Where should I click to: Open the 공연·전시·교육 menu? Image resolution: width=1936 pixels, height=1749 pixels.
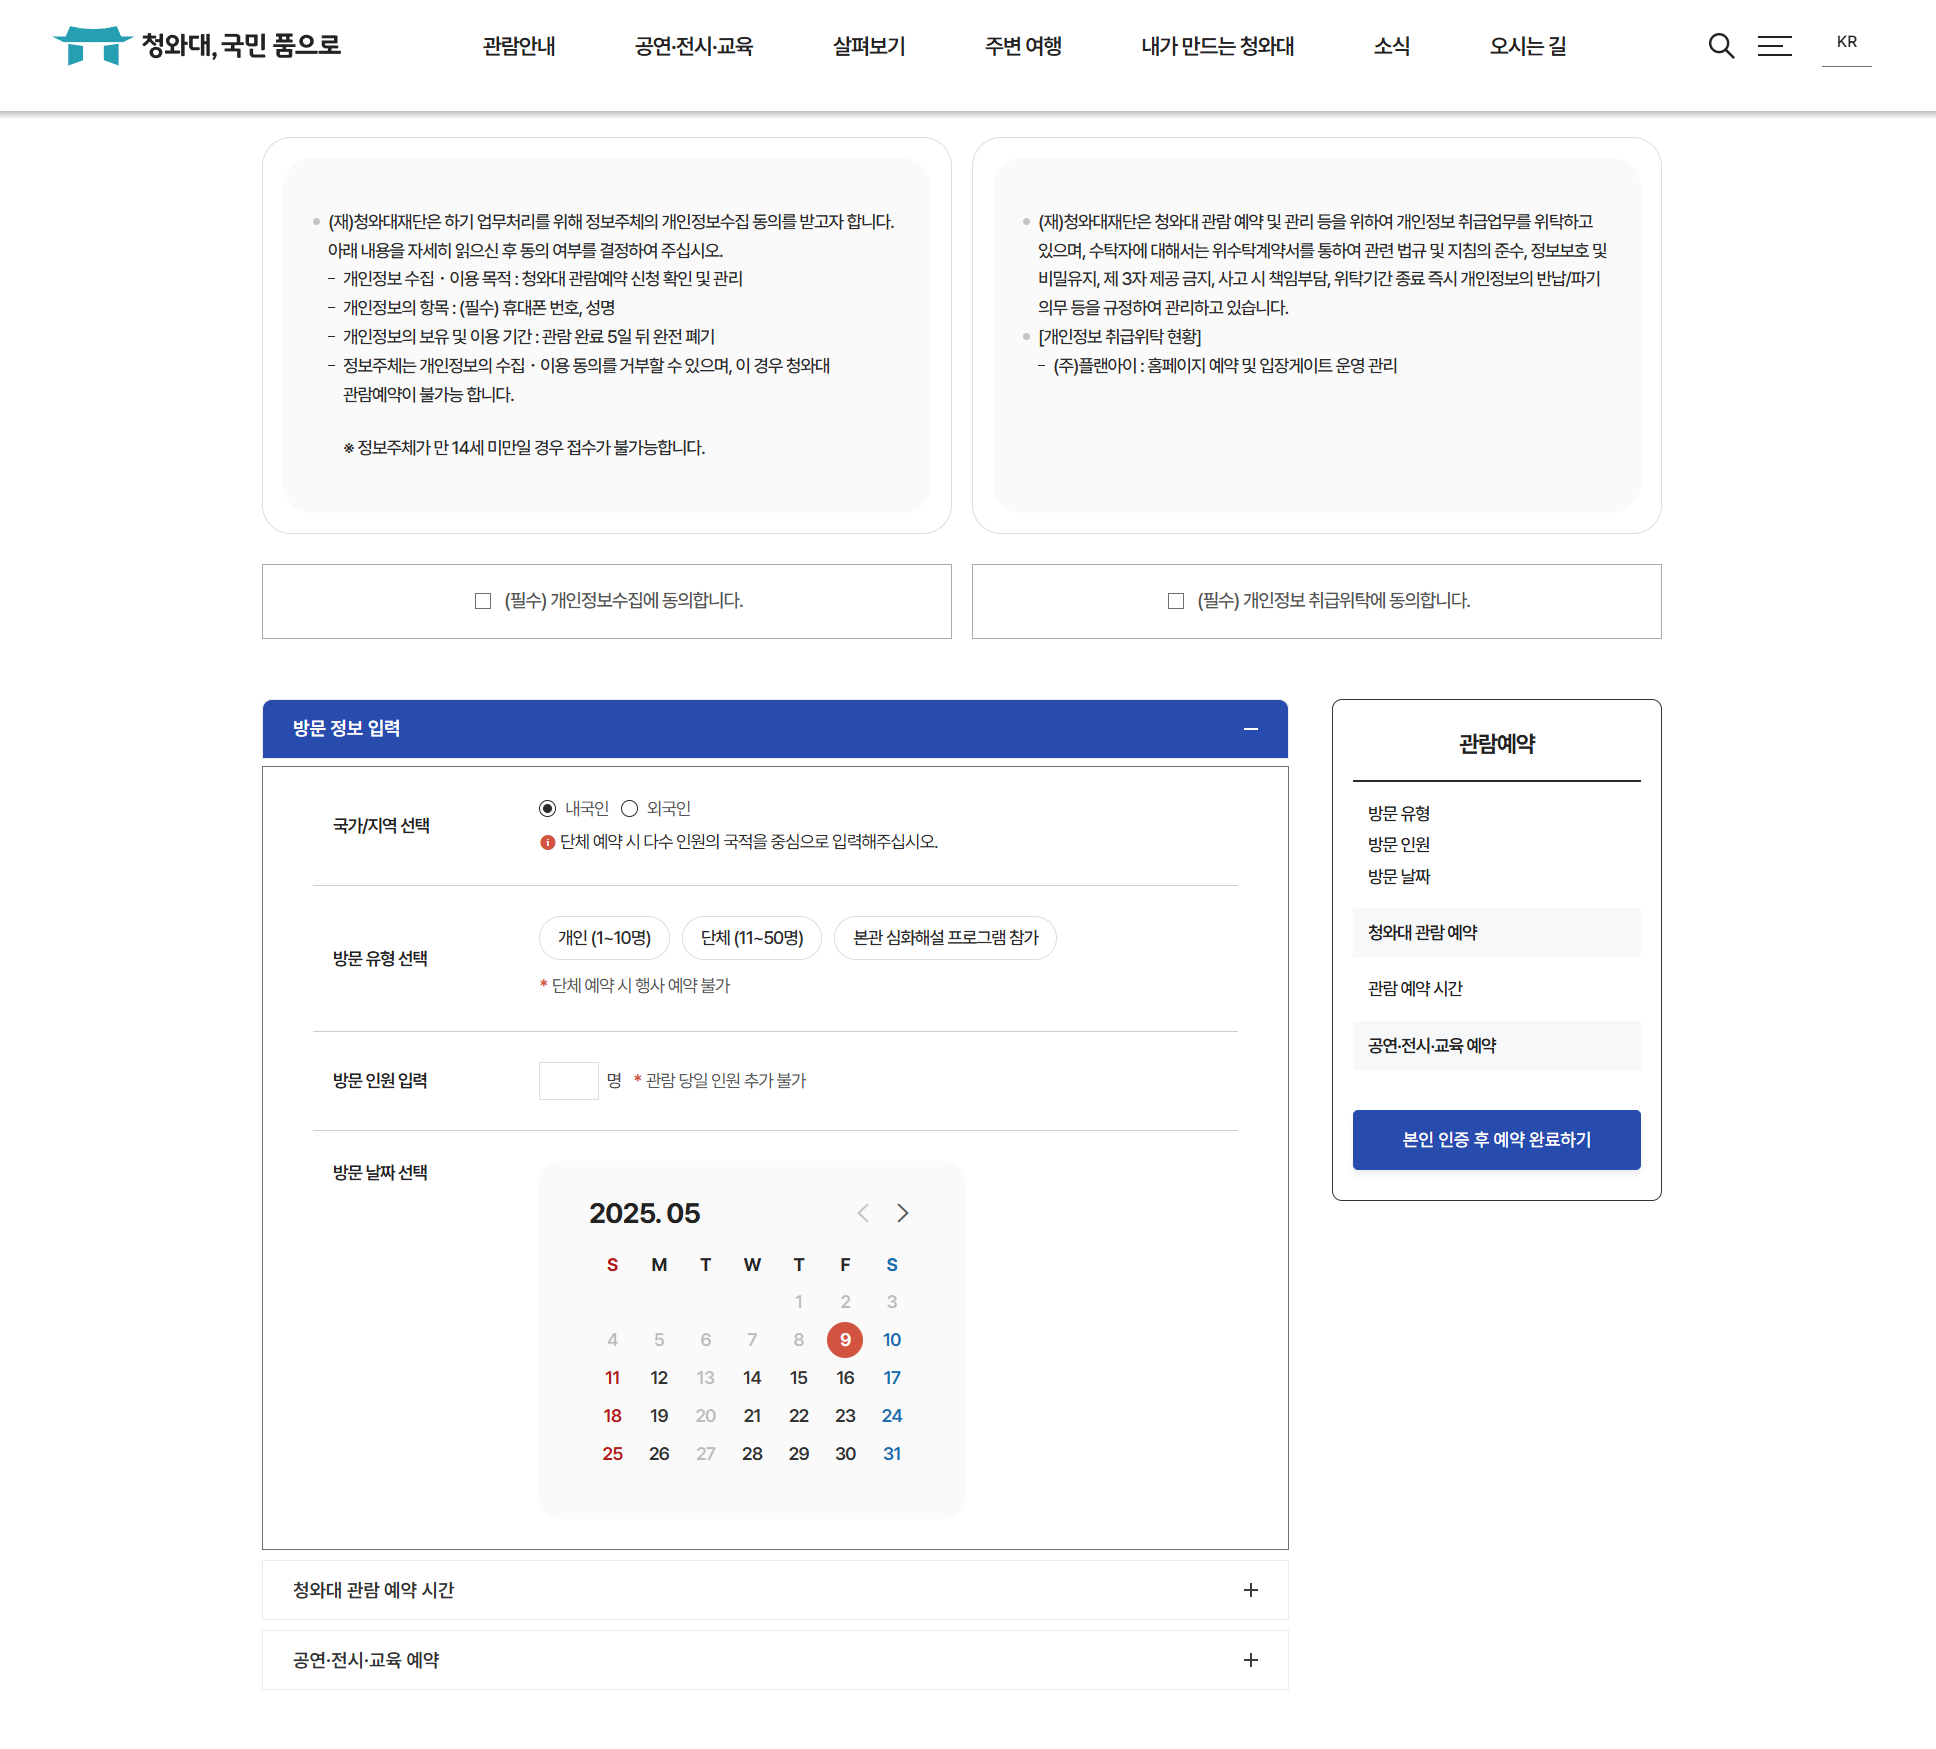[693, 46]
